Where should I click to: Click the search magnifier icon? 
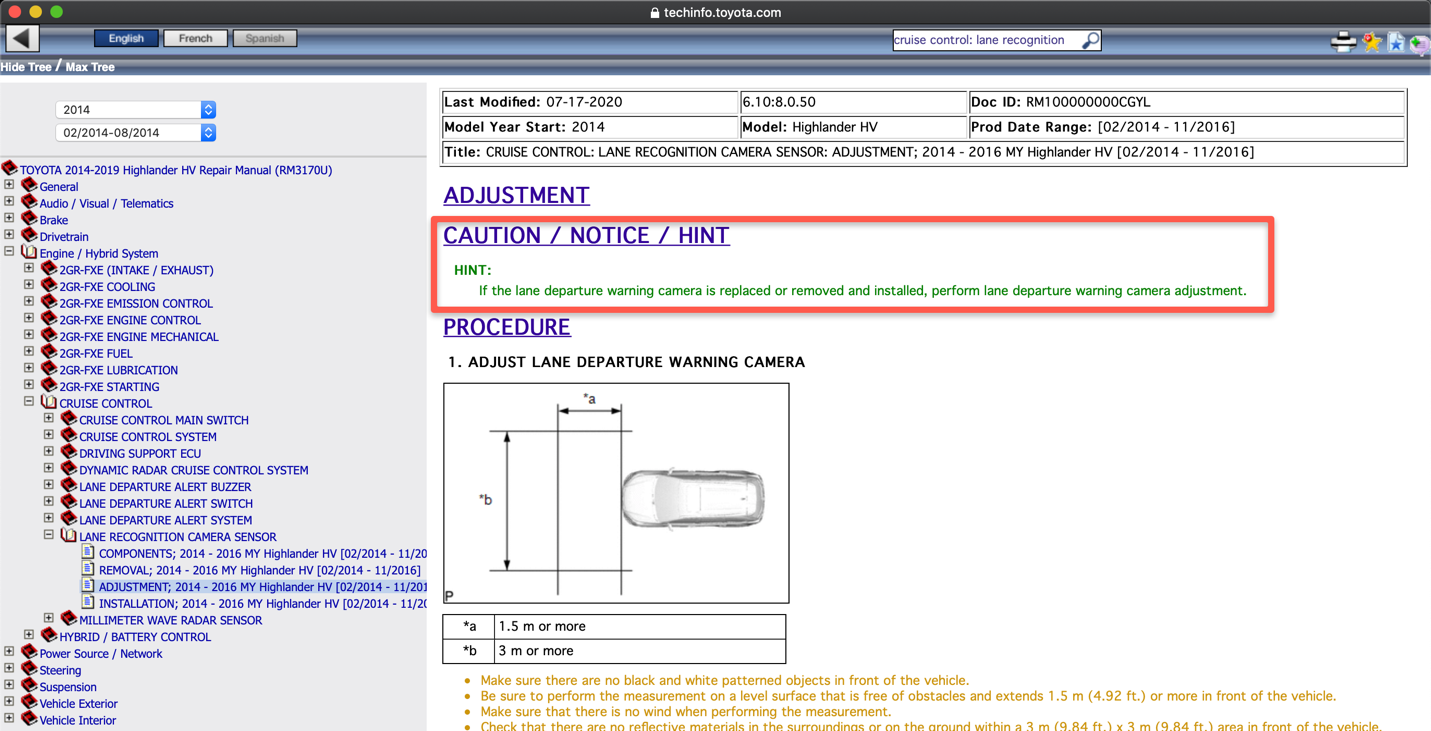[x=1089, y=40]
